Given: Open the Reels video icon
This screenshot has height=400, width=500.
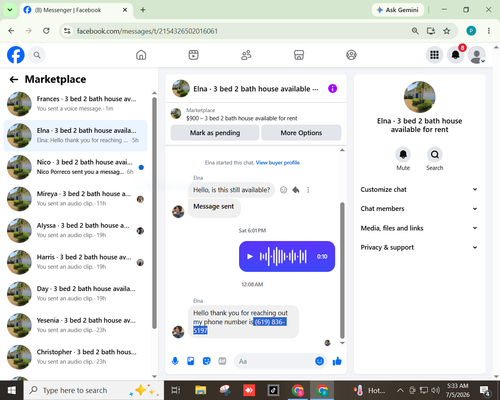Looking at the screenshot, I should pos(193,55).
